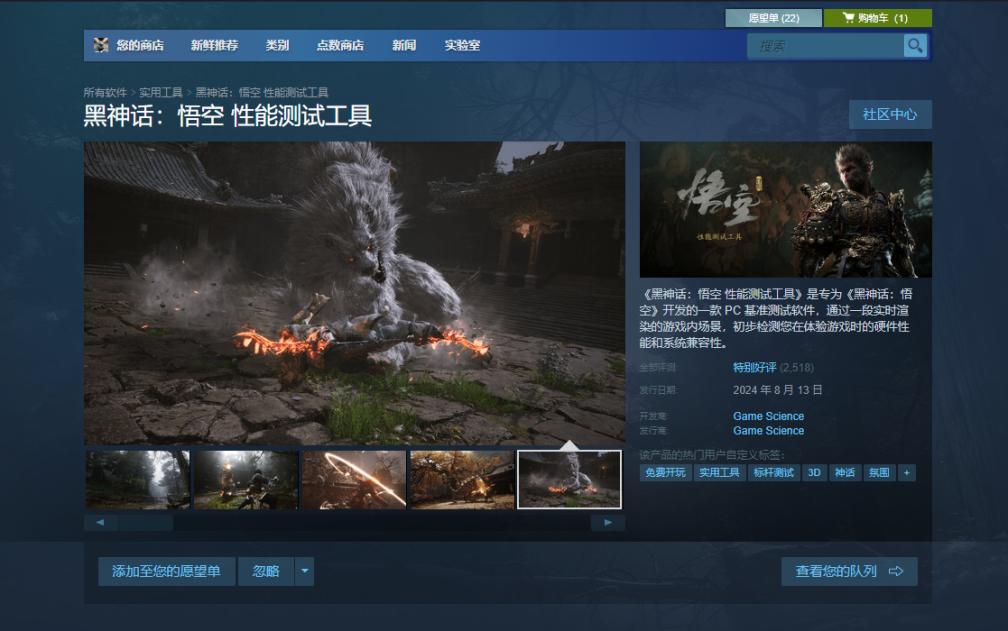Click 查看您的队列 button
The width and height of the screenshot is (1008, 631).
click(x=849, y=571)
